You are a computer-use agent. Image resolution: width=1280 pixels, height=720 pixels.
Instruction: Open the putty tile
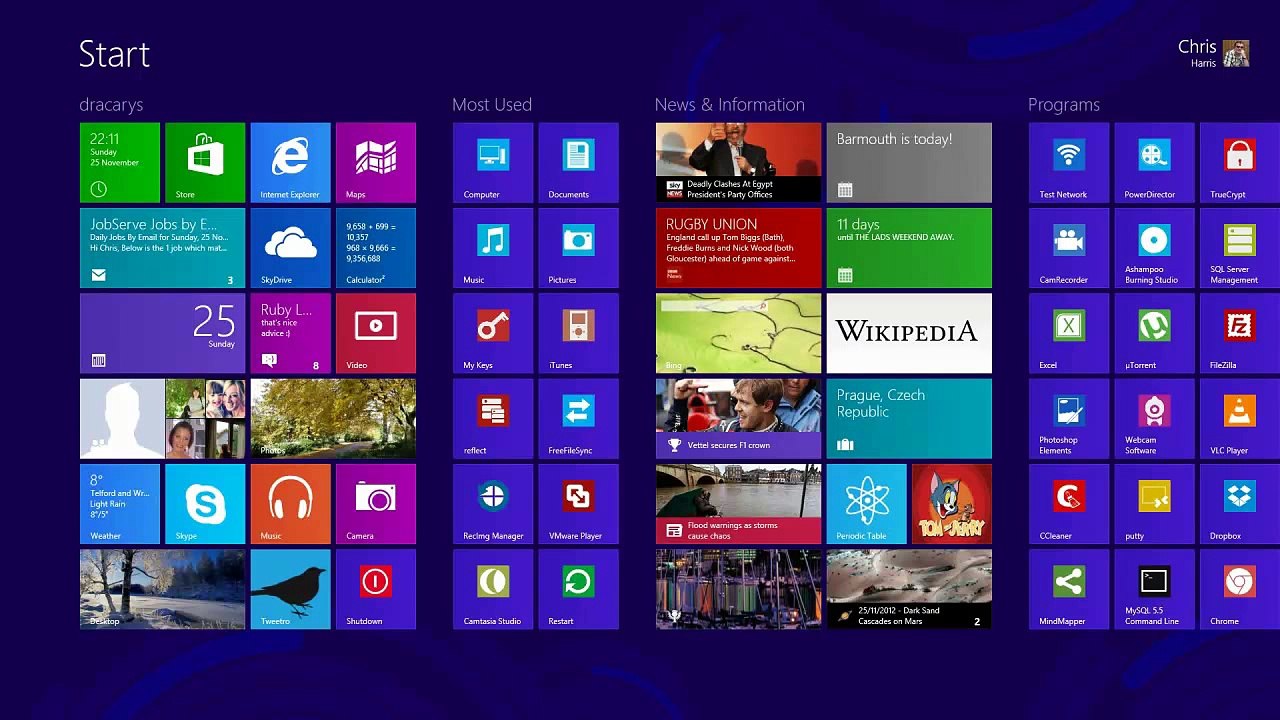[x=1154, y=504]
